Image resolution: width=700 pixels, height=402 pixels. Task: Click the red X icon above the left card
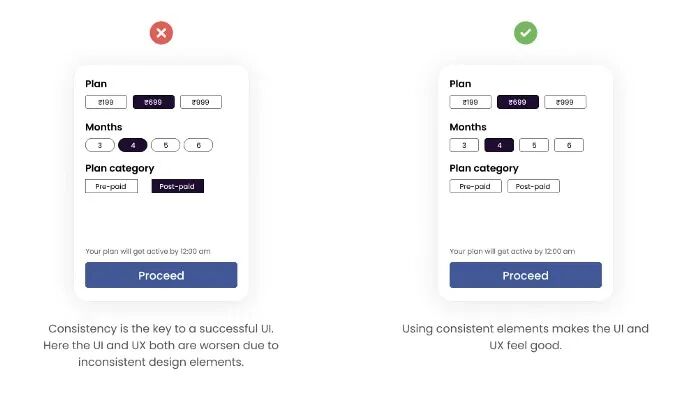(161, 33)
